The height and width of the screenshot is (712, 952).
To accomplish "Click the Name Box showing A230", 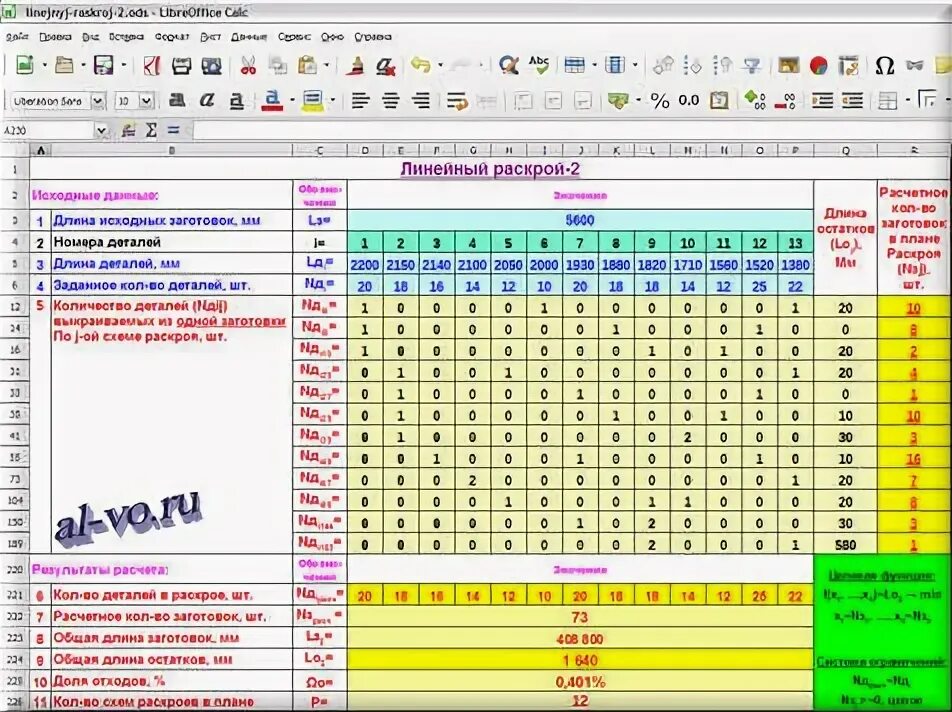I will pyautogui.click(x=49, y=130).
